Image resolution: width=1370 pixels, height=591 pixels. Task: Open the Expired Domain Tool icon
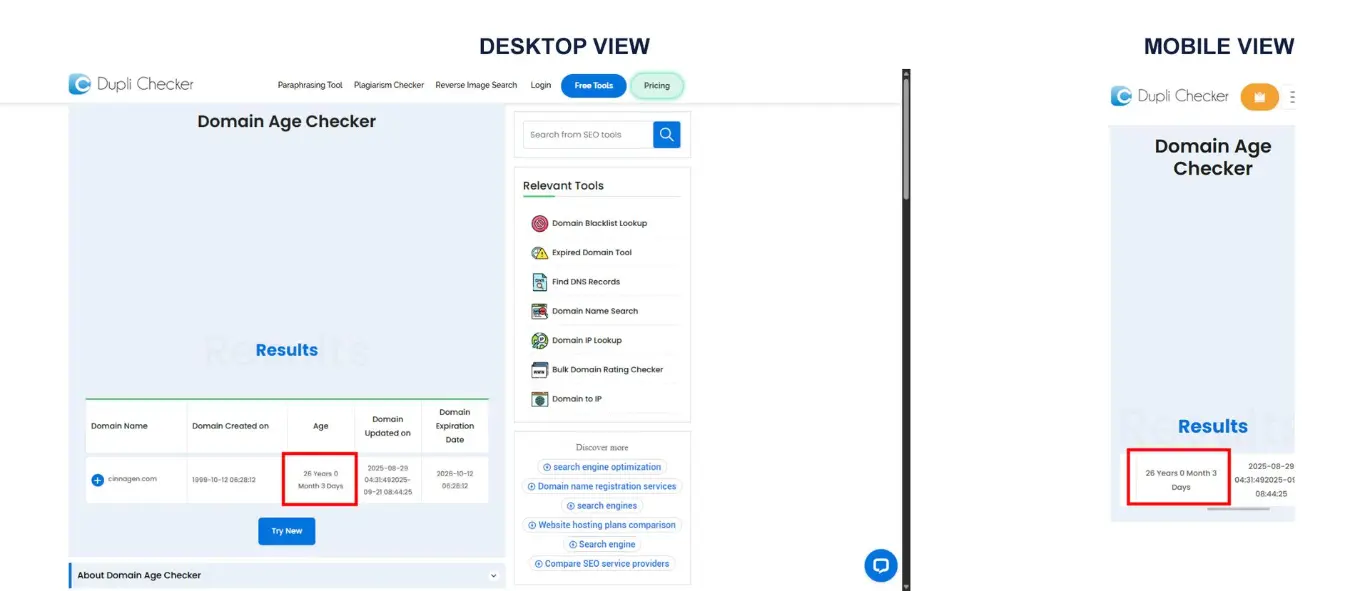click(539, 253)
